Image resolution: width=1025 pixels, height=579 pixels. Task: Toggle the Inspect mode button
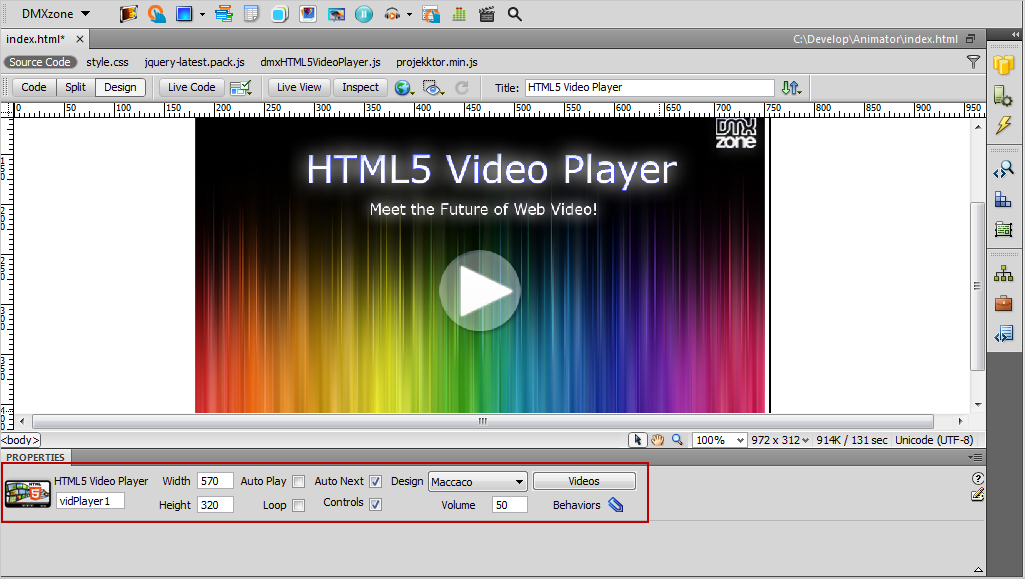[360, 88]
